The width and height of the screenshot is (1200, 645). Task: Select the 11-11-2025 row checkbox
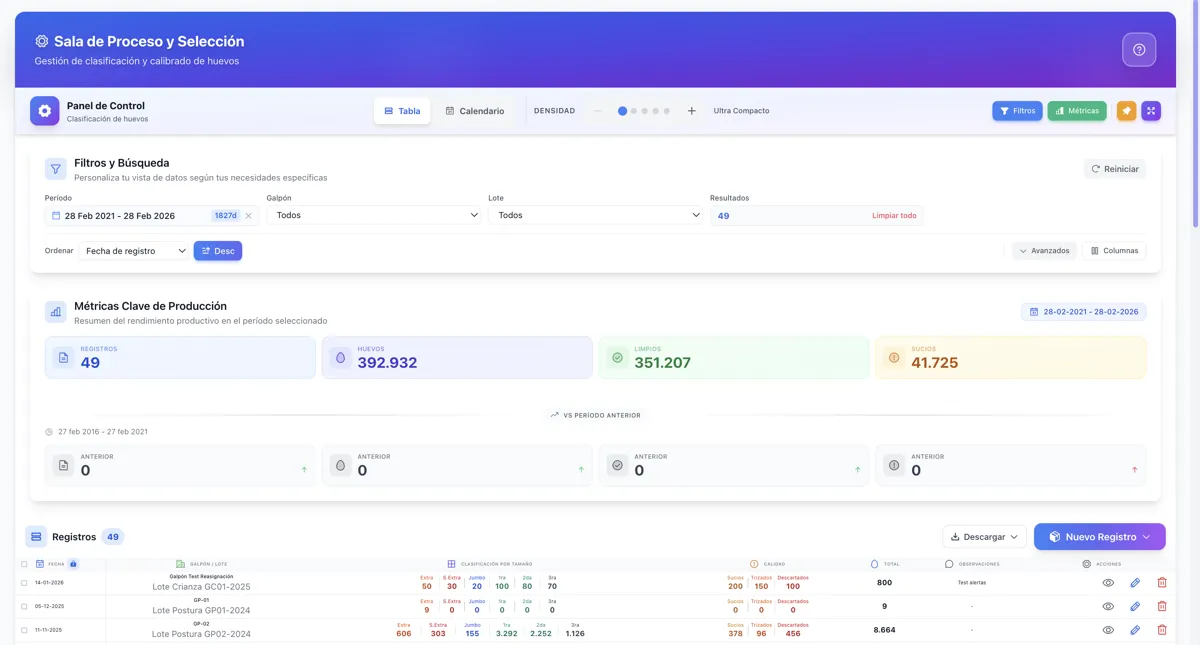point(25,630)
